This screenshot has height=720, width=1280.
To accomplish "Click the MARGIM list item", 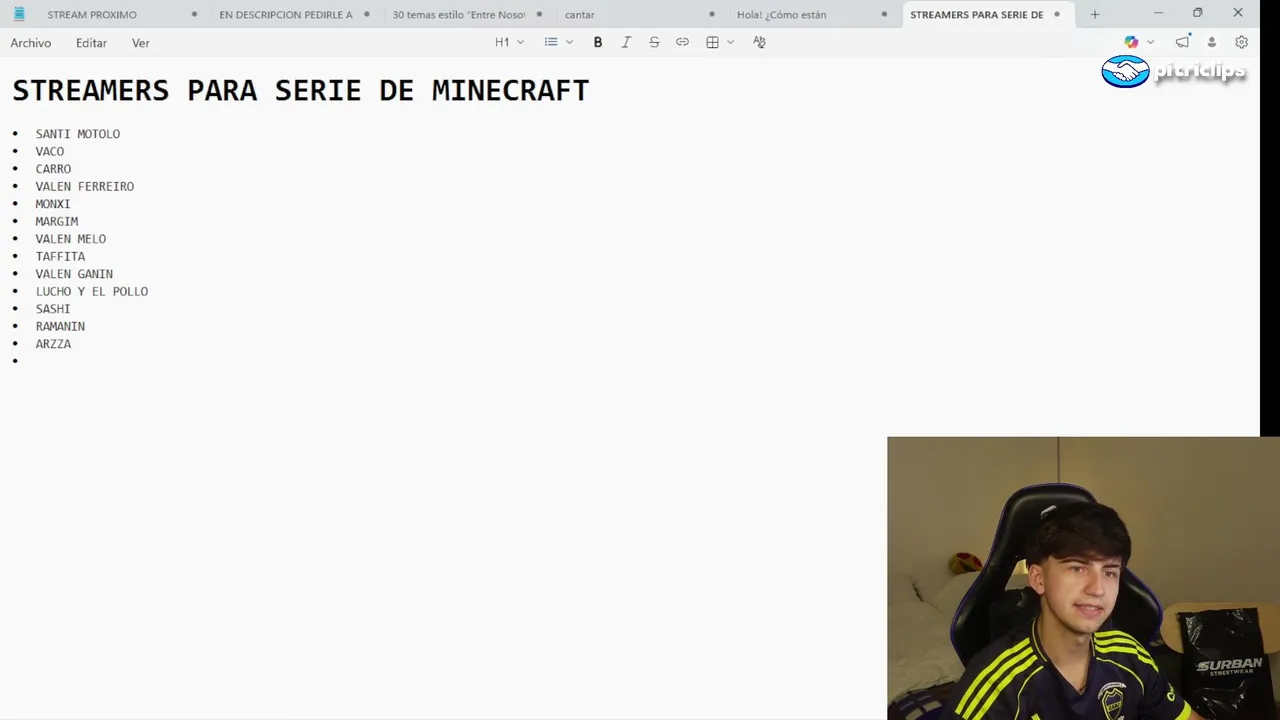I will click(57, 221).
